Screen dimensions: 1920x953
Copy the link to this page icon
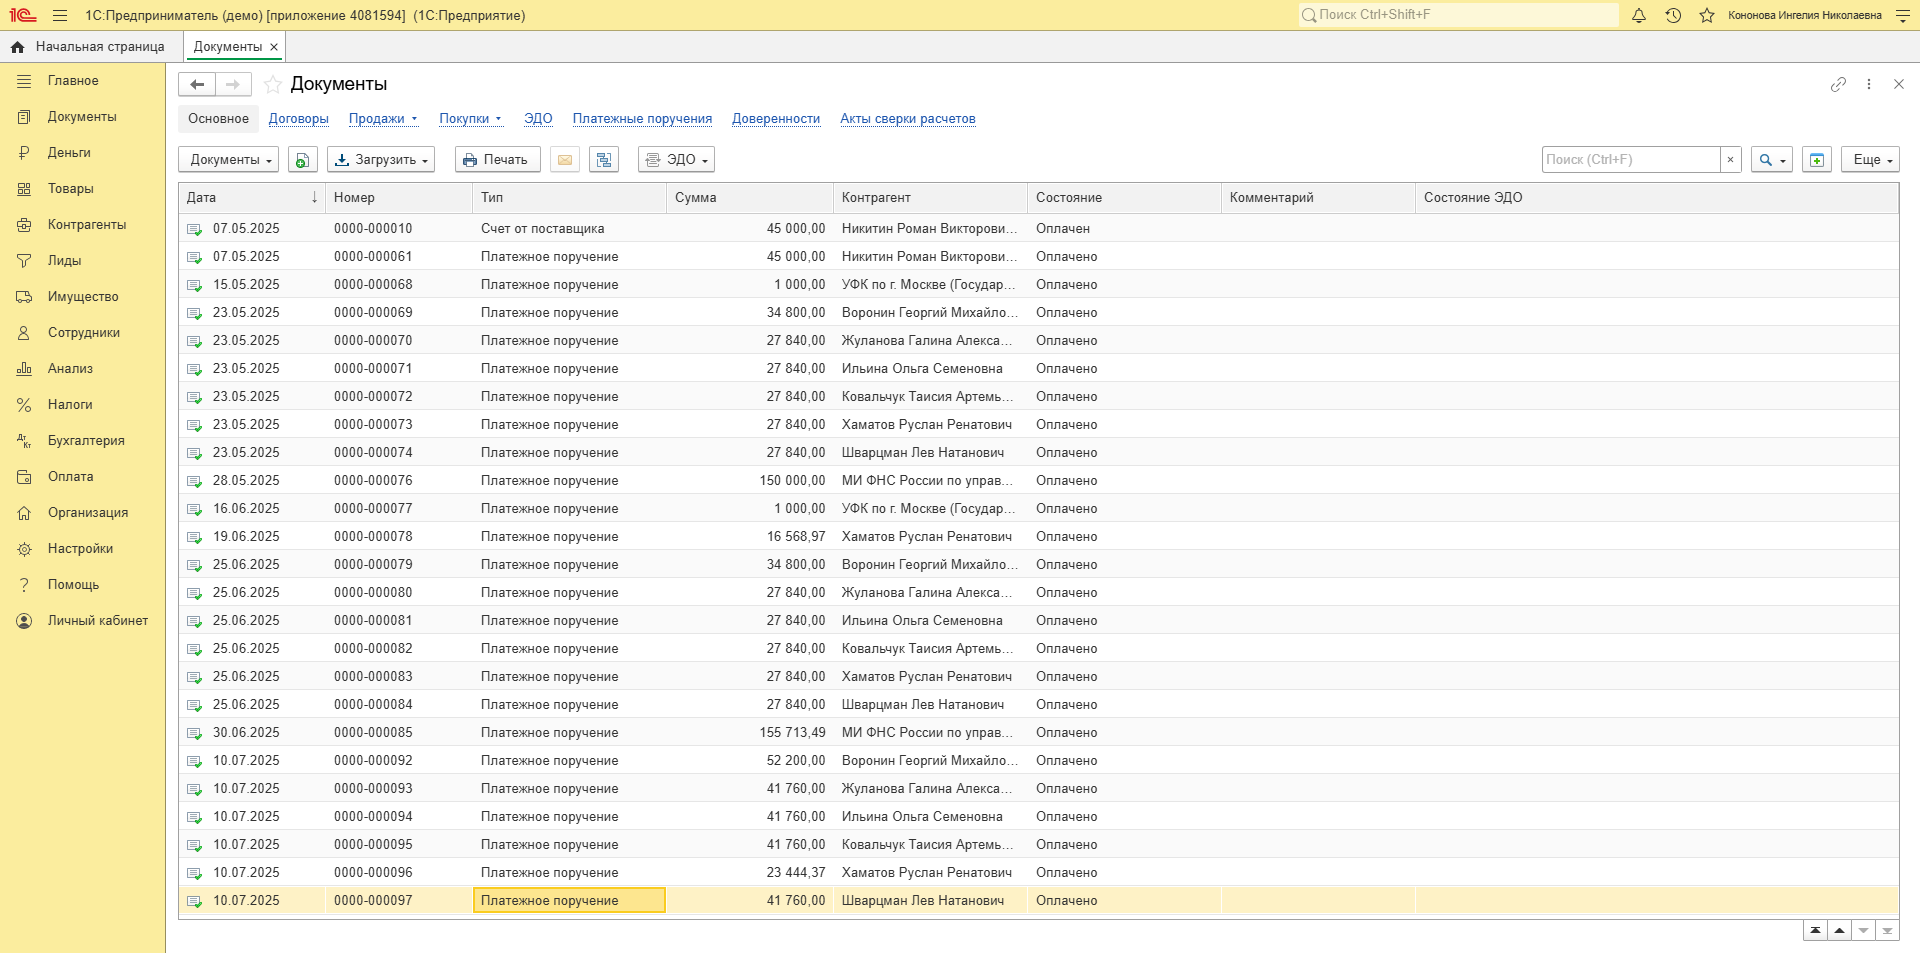1838,84
